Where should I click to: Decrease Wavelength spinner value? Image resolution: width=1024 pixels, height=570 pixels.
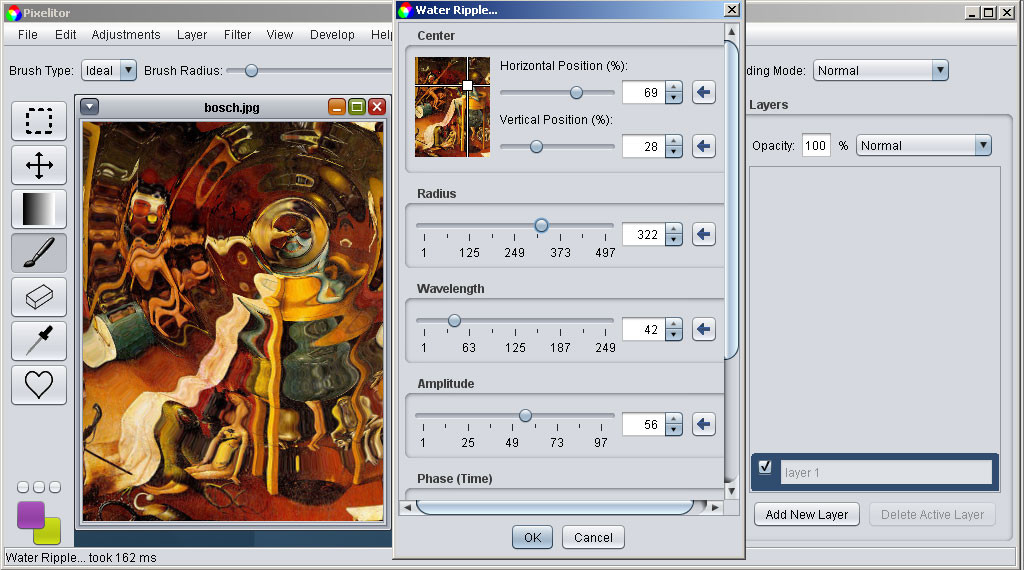674,335
